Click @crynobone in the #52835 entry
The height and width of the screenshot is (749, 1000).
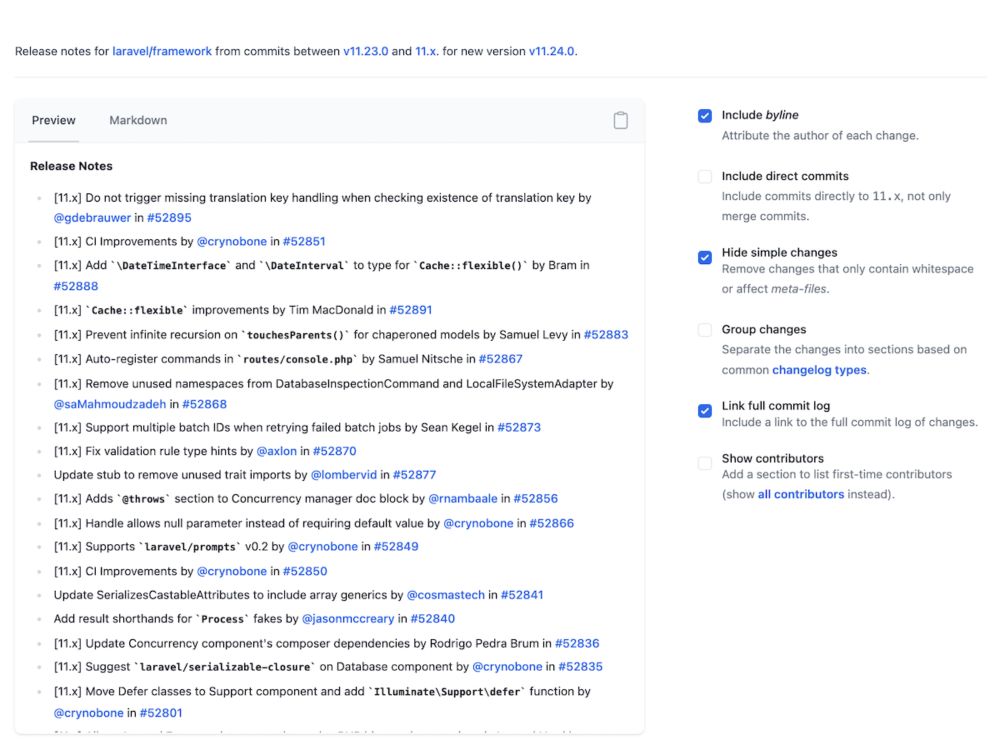pos(506,666)
